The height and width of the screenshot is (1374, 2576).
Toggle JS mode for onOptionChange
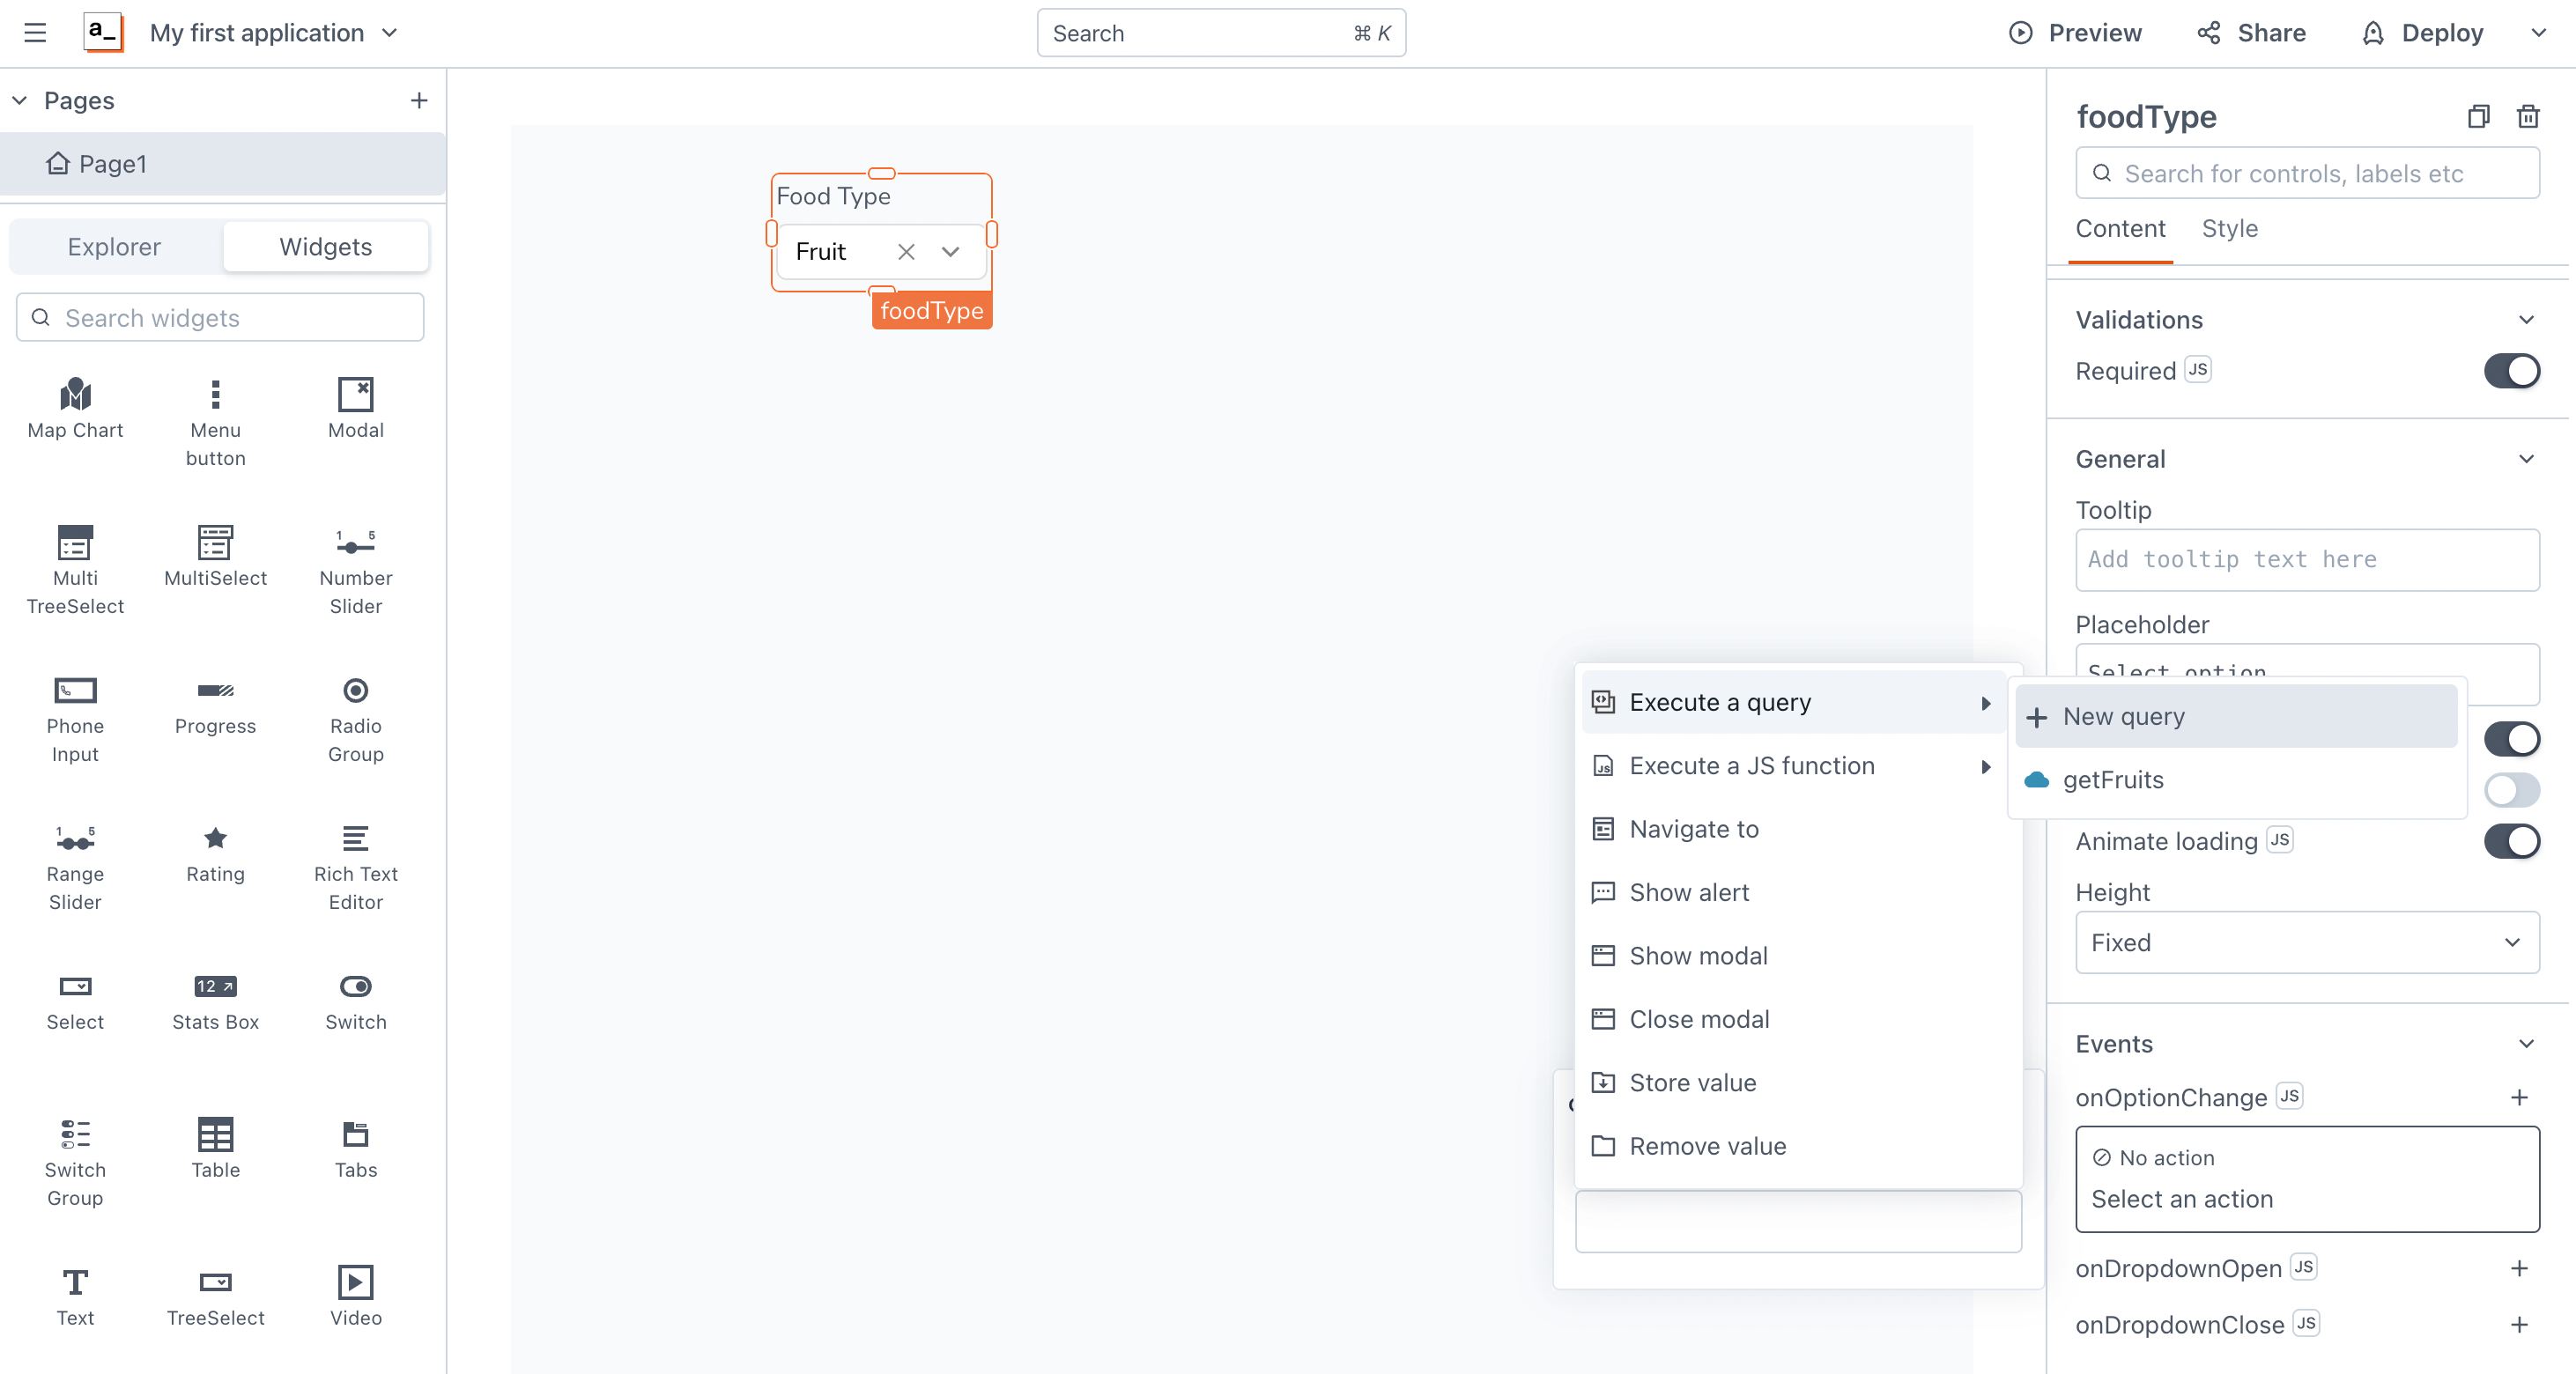click(x=2289, y=1096)
